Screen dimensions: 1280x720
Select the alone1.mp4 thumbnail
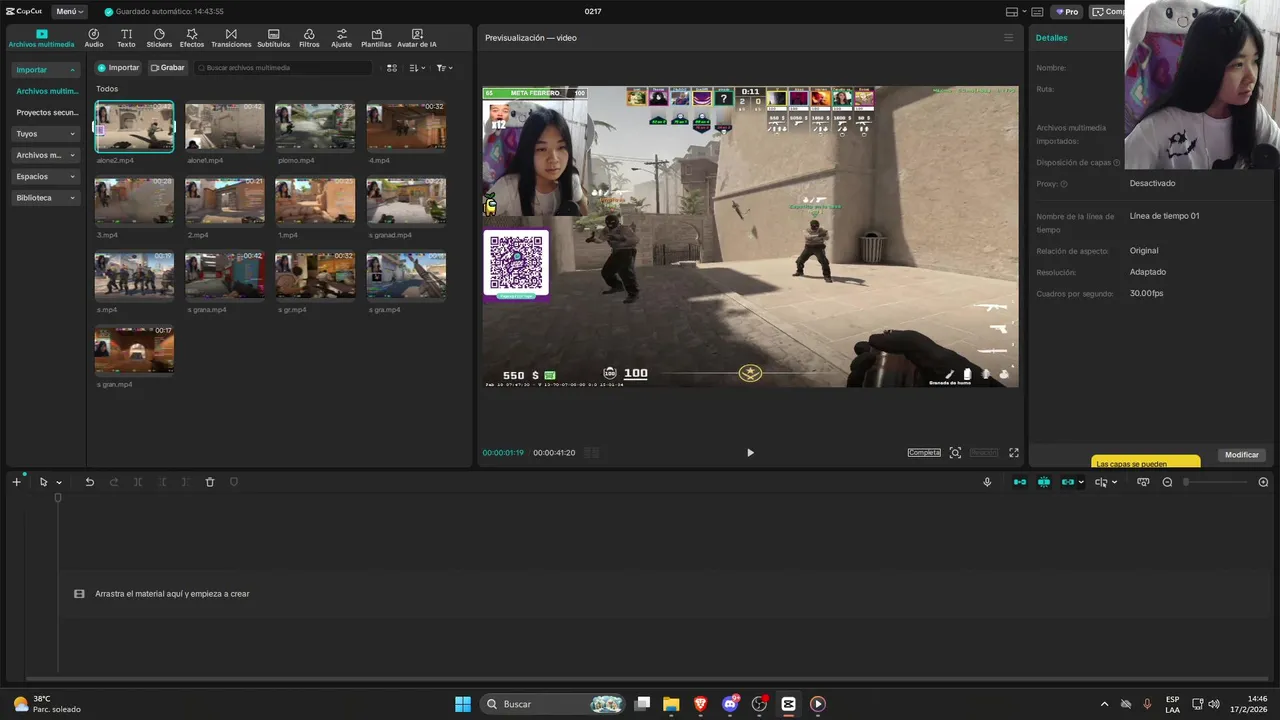[x=225, y=126]
